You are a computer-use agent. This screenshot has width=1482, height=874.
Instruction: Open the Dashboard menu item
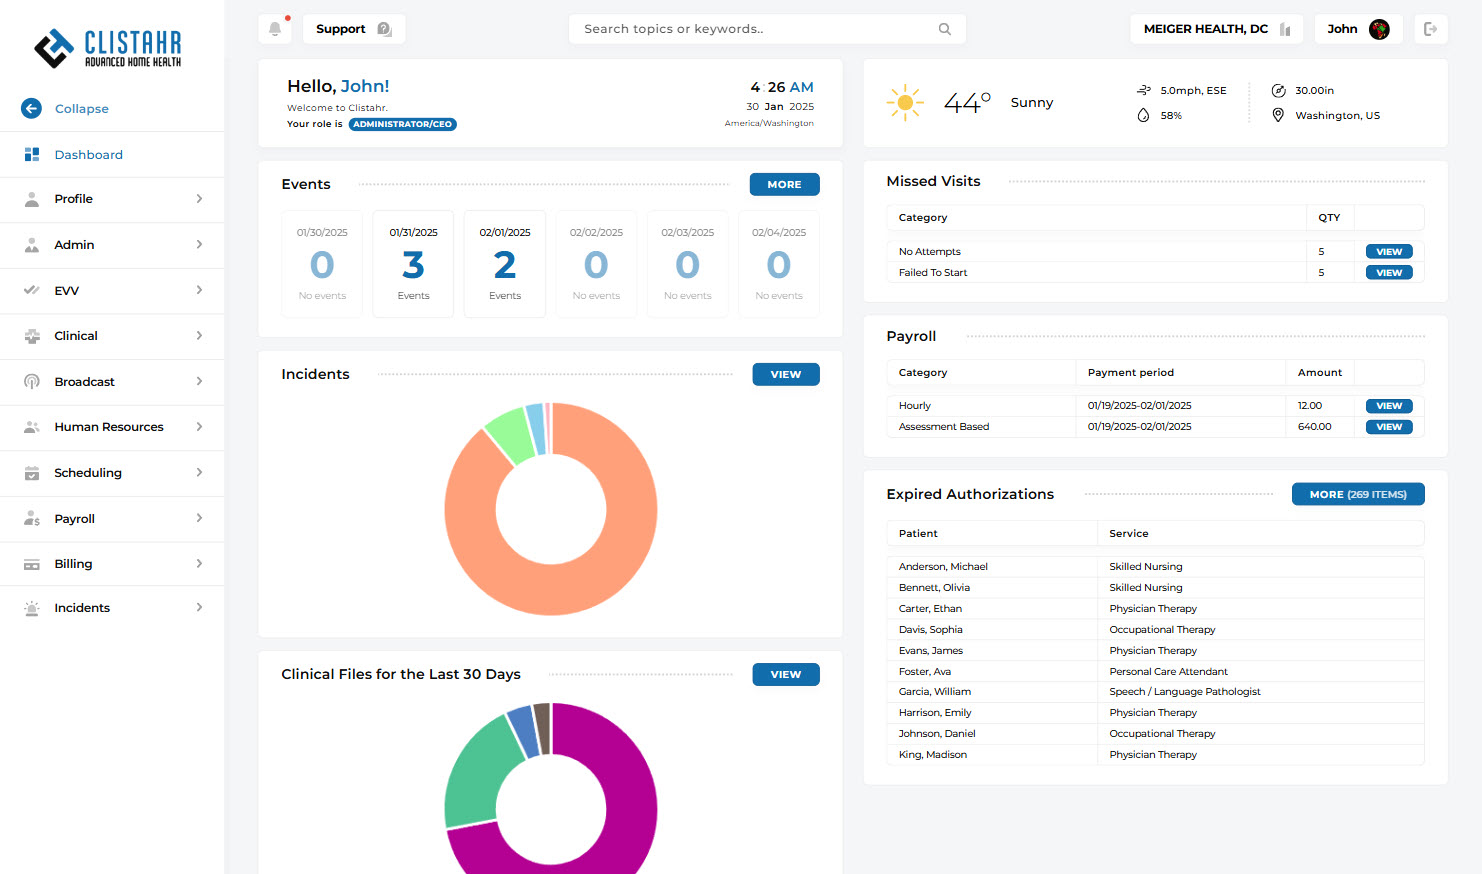coord(112,155)
